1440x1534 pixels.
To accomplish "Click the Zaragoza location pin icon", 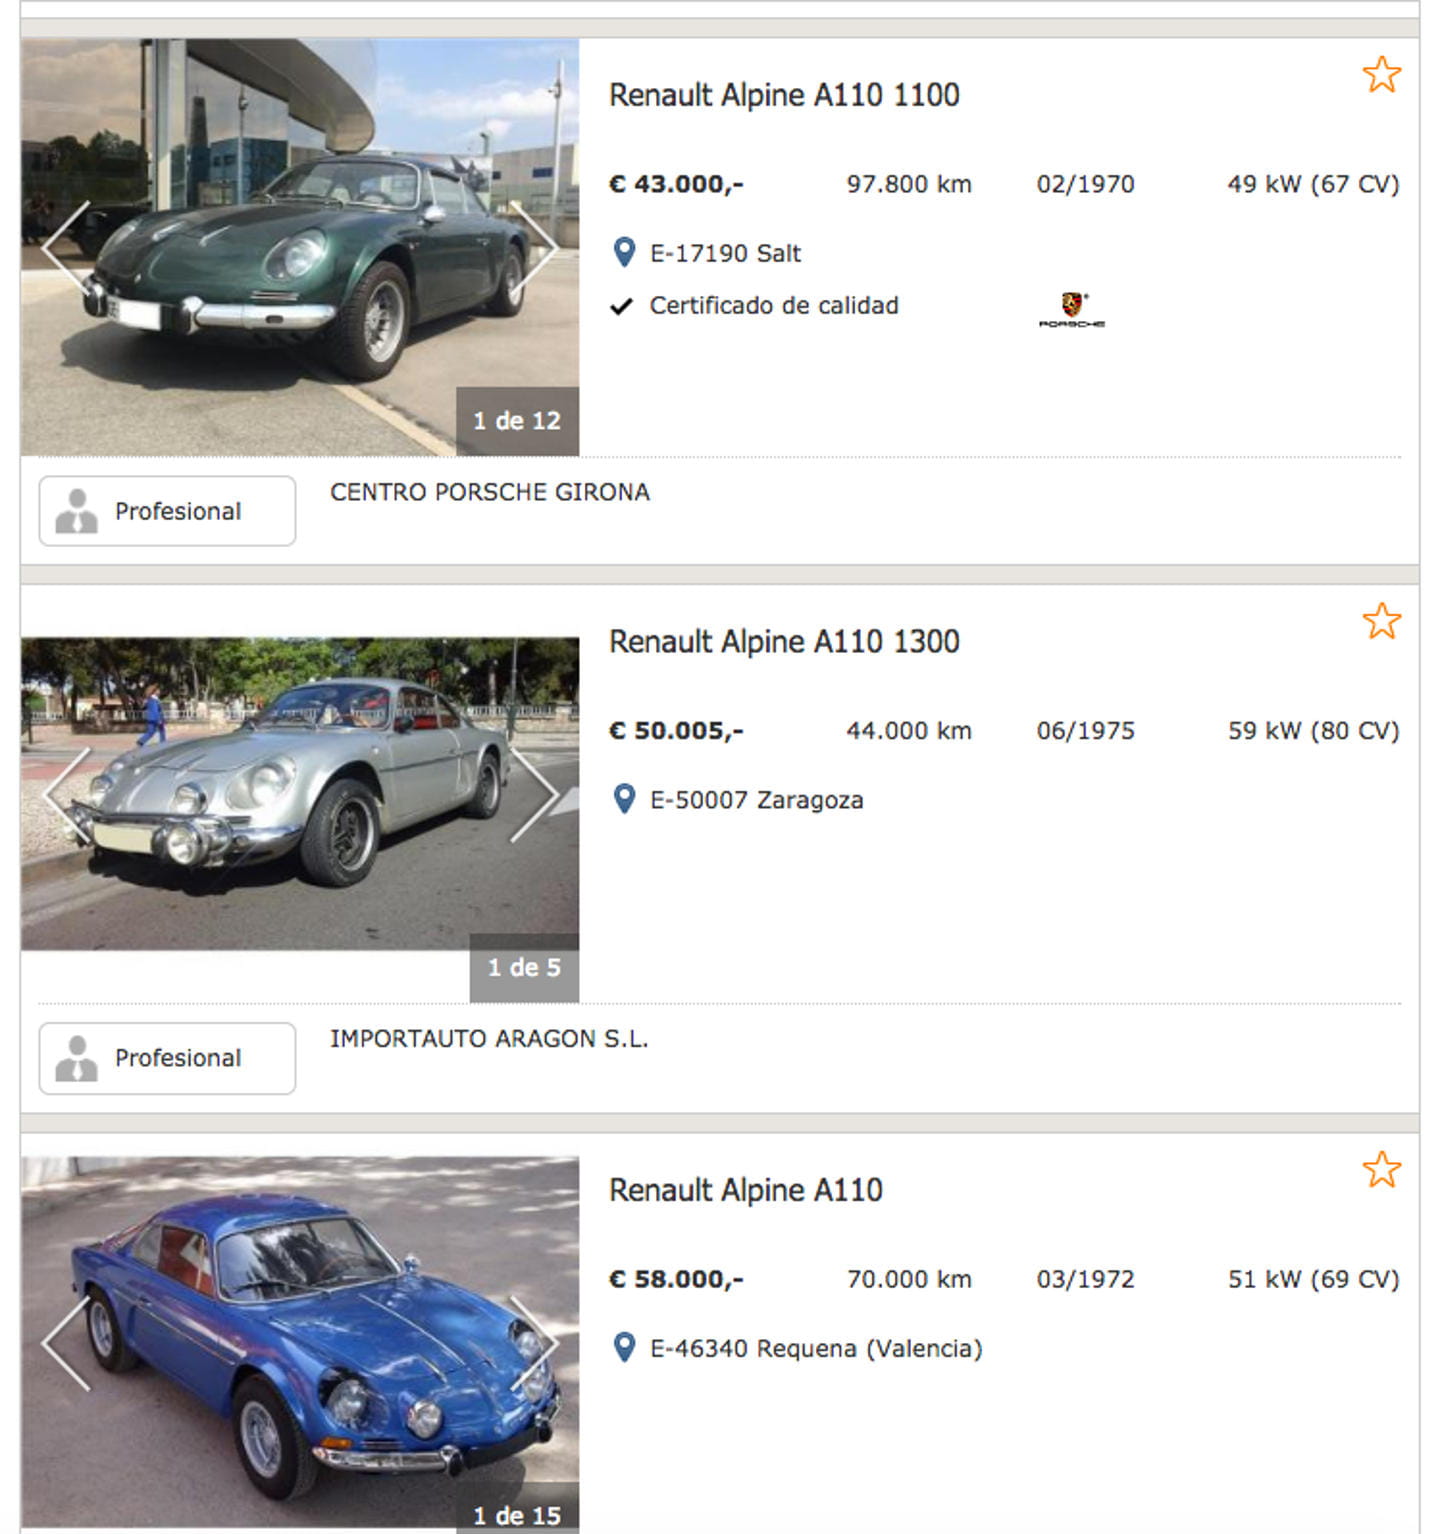I will tap(624, 800).
